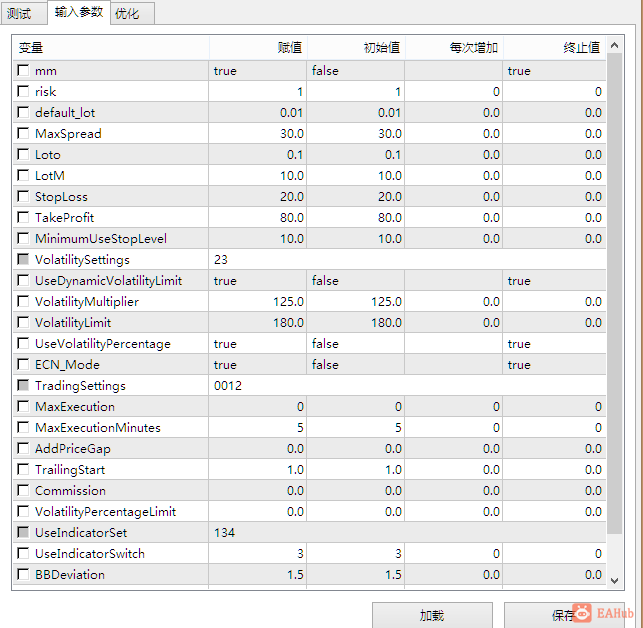Click the TradingSettings row label
The width and height of the screenshot is (643, 628).
pos(80,386)
